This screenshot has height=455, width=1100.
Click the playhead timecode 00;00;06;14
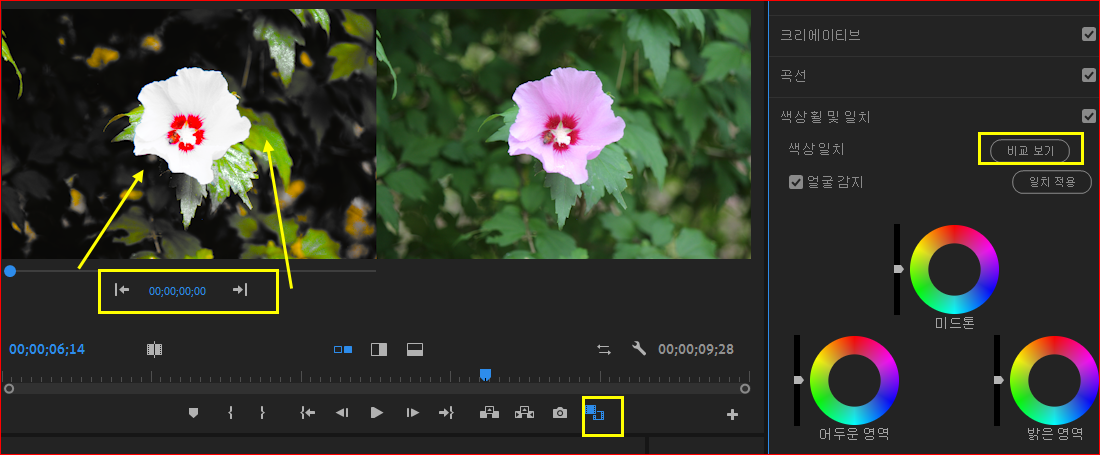pyautogui.click(x=47, y=349)
